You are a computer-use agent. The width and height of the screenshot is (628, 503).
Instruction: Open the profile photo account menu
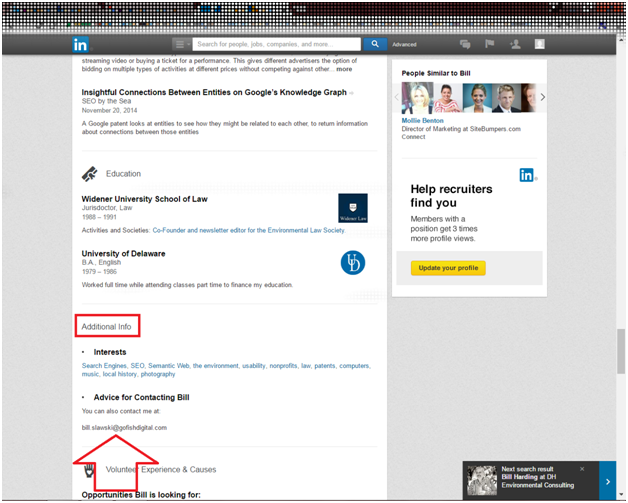tap(539, 44)
